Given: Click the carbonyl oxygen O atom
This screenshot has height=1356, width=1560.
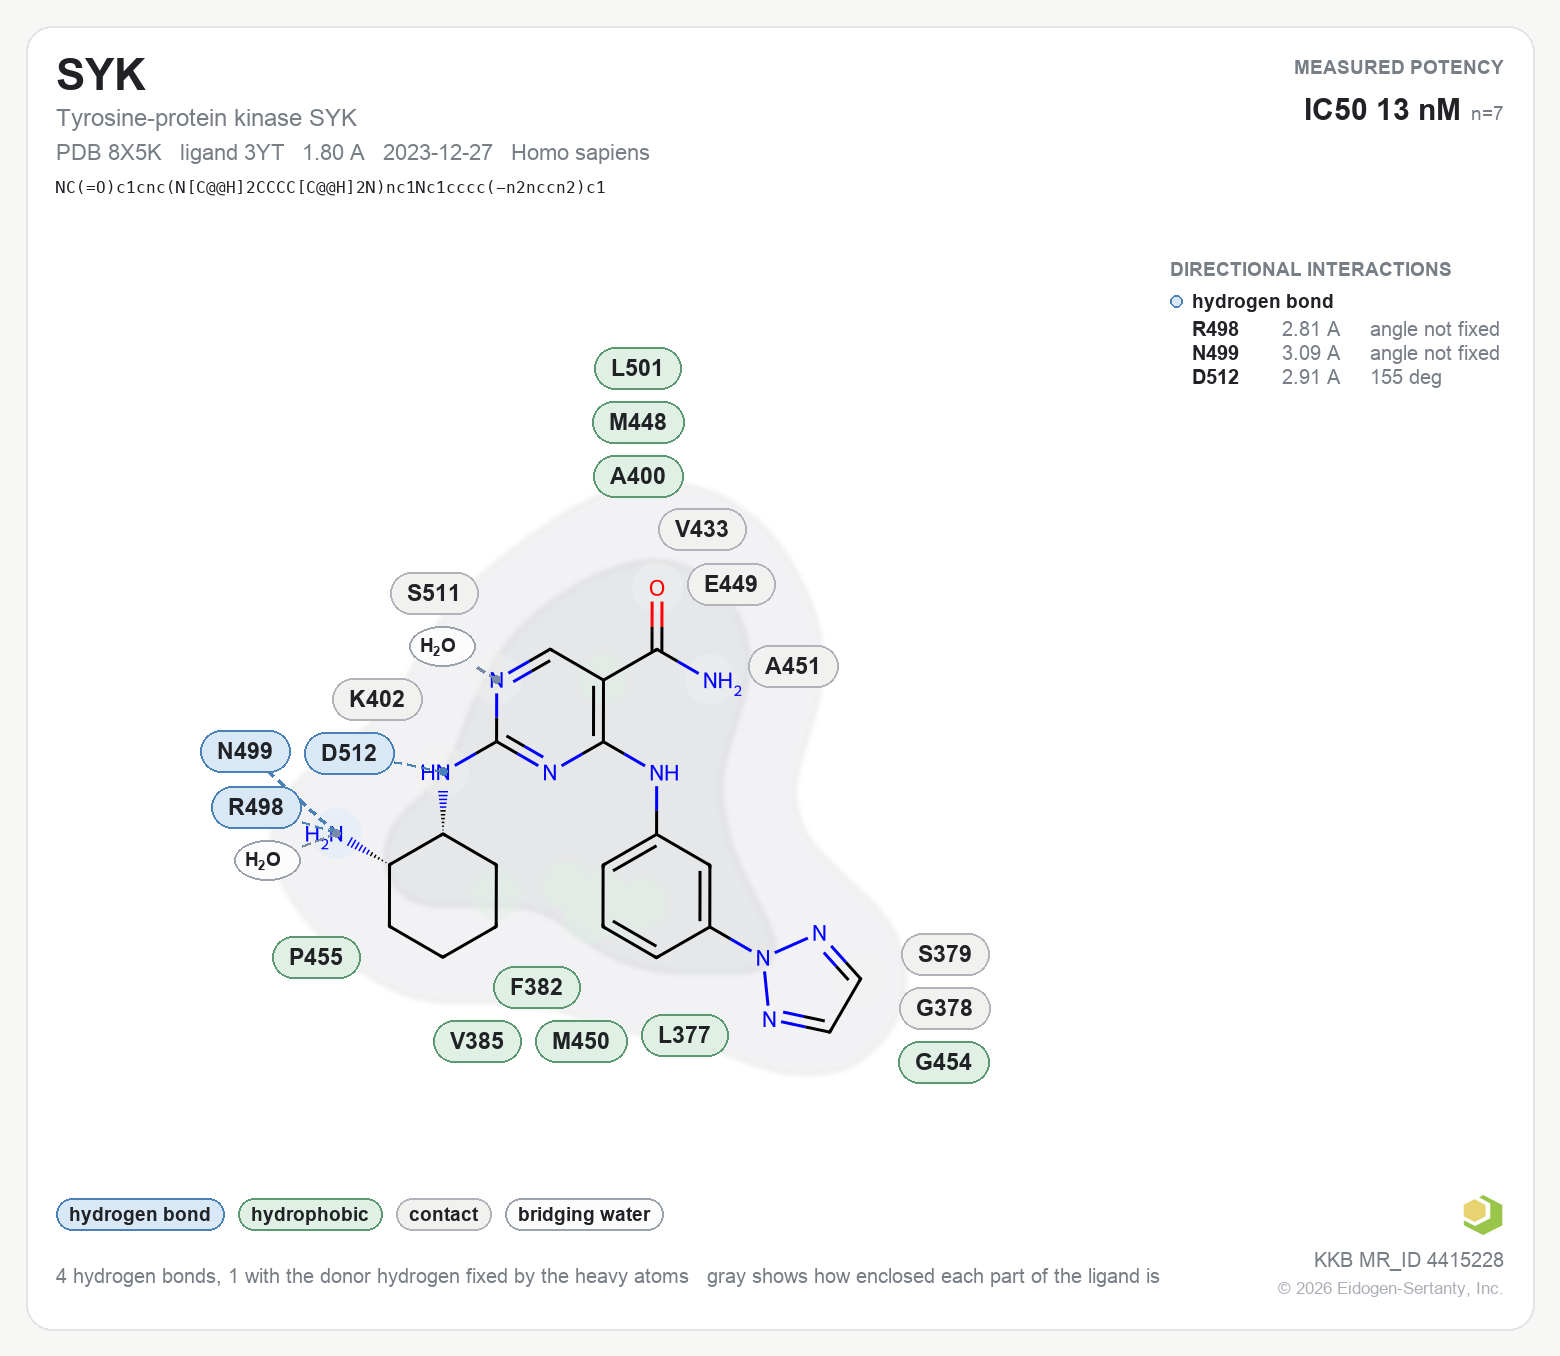Looking at the screenshot, I should pyautogui.click(x=657, y=588).
